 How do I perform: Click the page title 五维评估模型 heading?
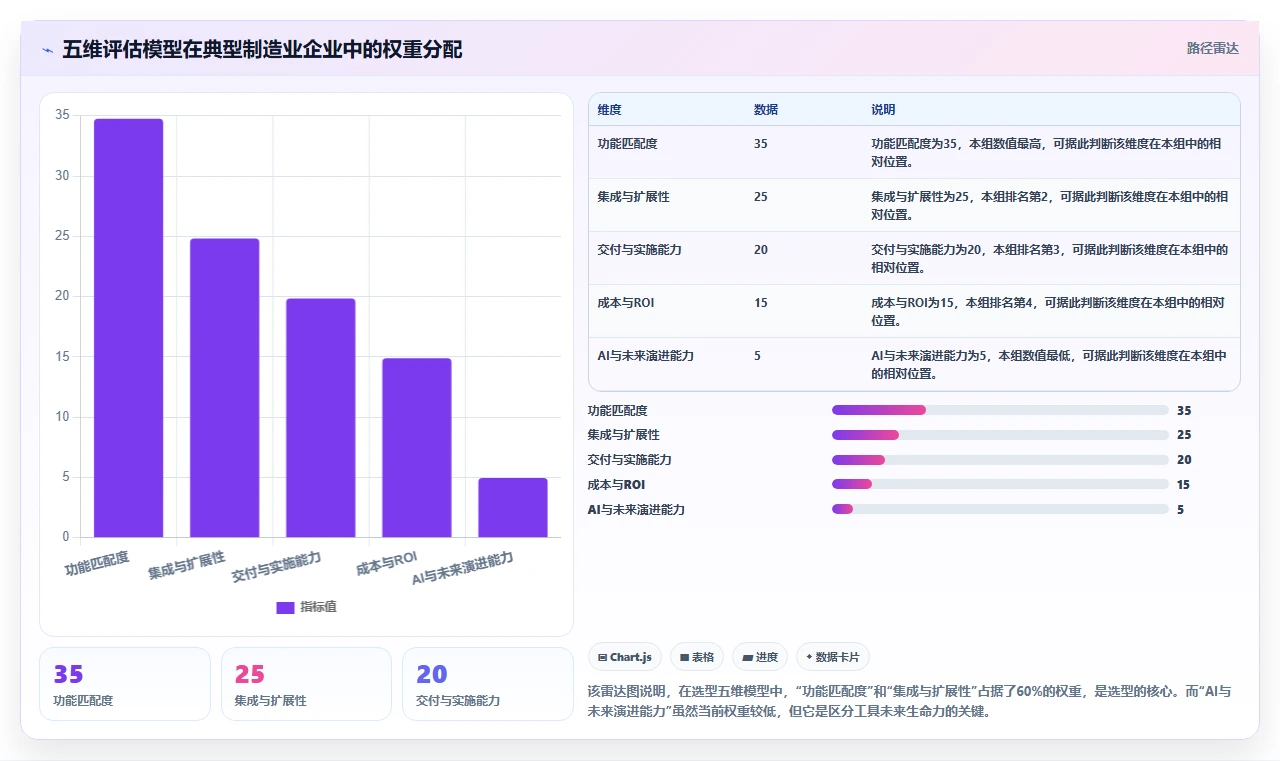tap(262, 49)
